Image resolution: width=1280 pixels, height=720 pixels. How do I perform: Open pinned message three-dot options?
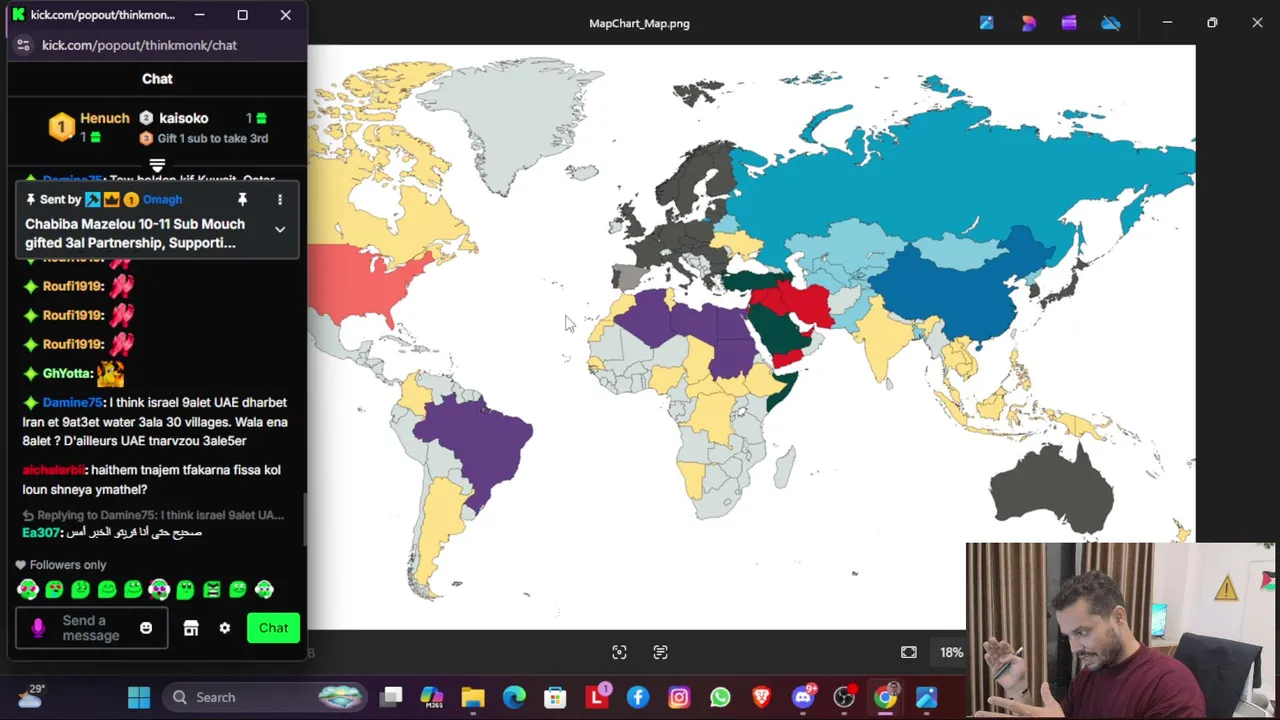point(280,199)
